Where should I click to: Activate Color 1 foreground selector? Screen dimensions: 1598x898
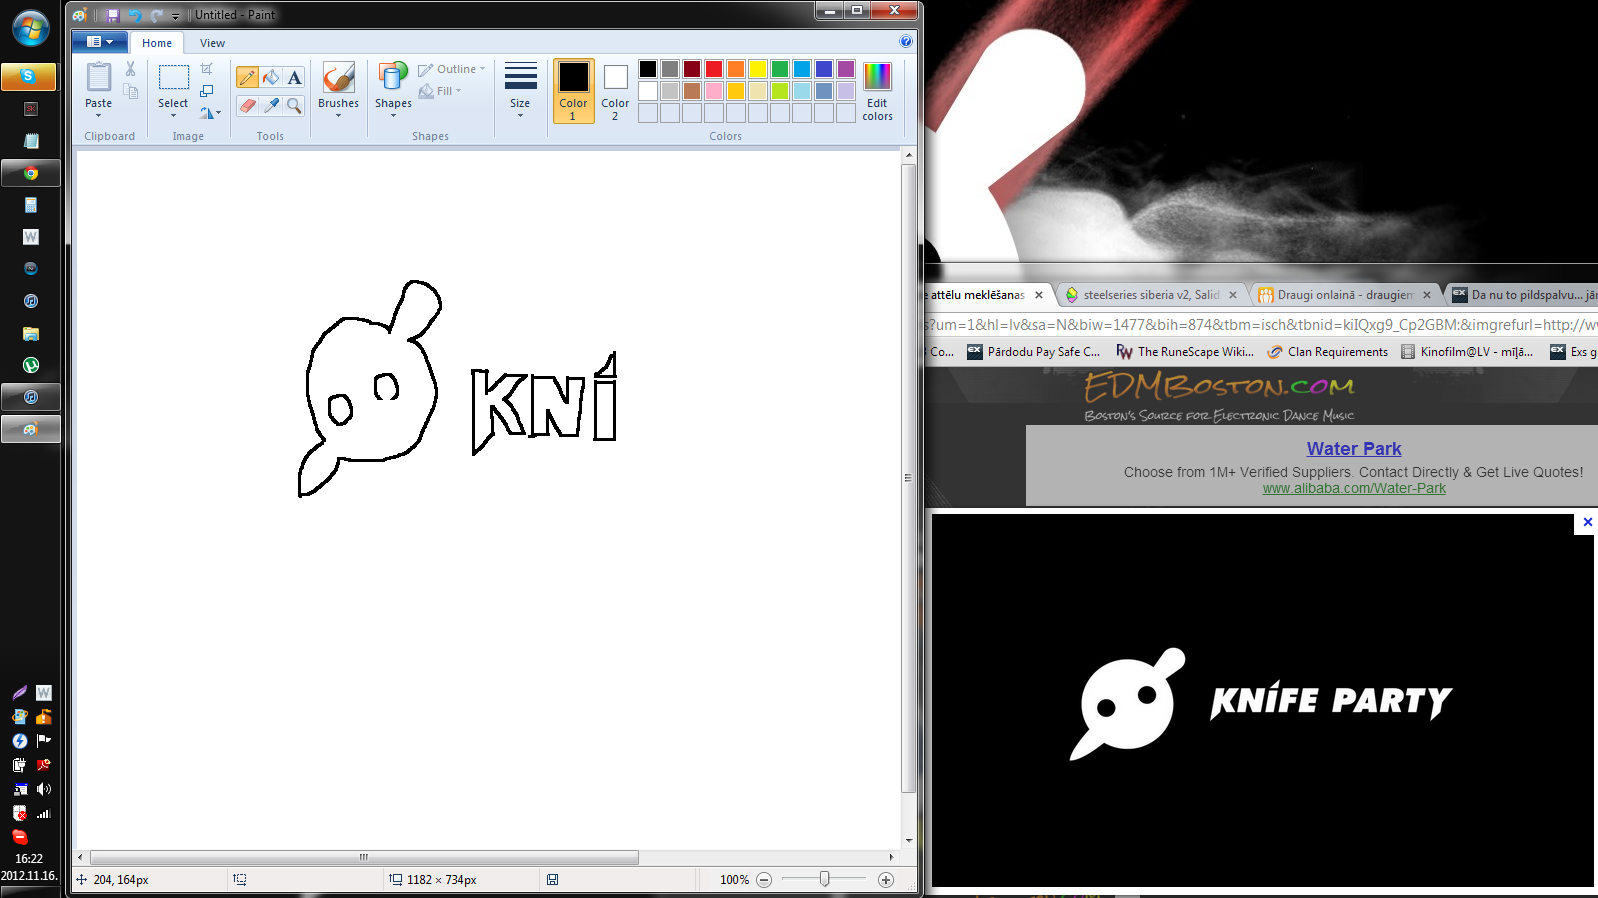(x=574, y=91)
